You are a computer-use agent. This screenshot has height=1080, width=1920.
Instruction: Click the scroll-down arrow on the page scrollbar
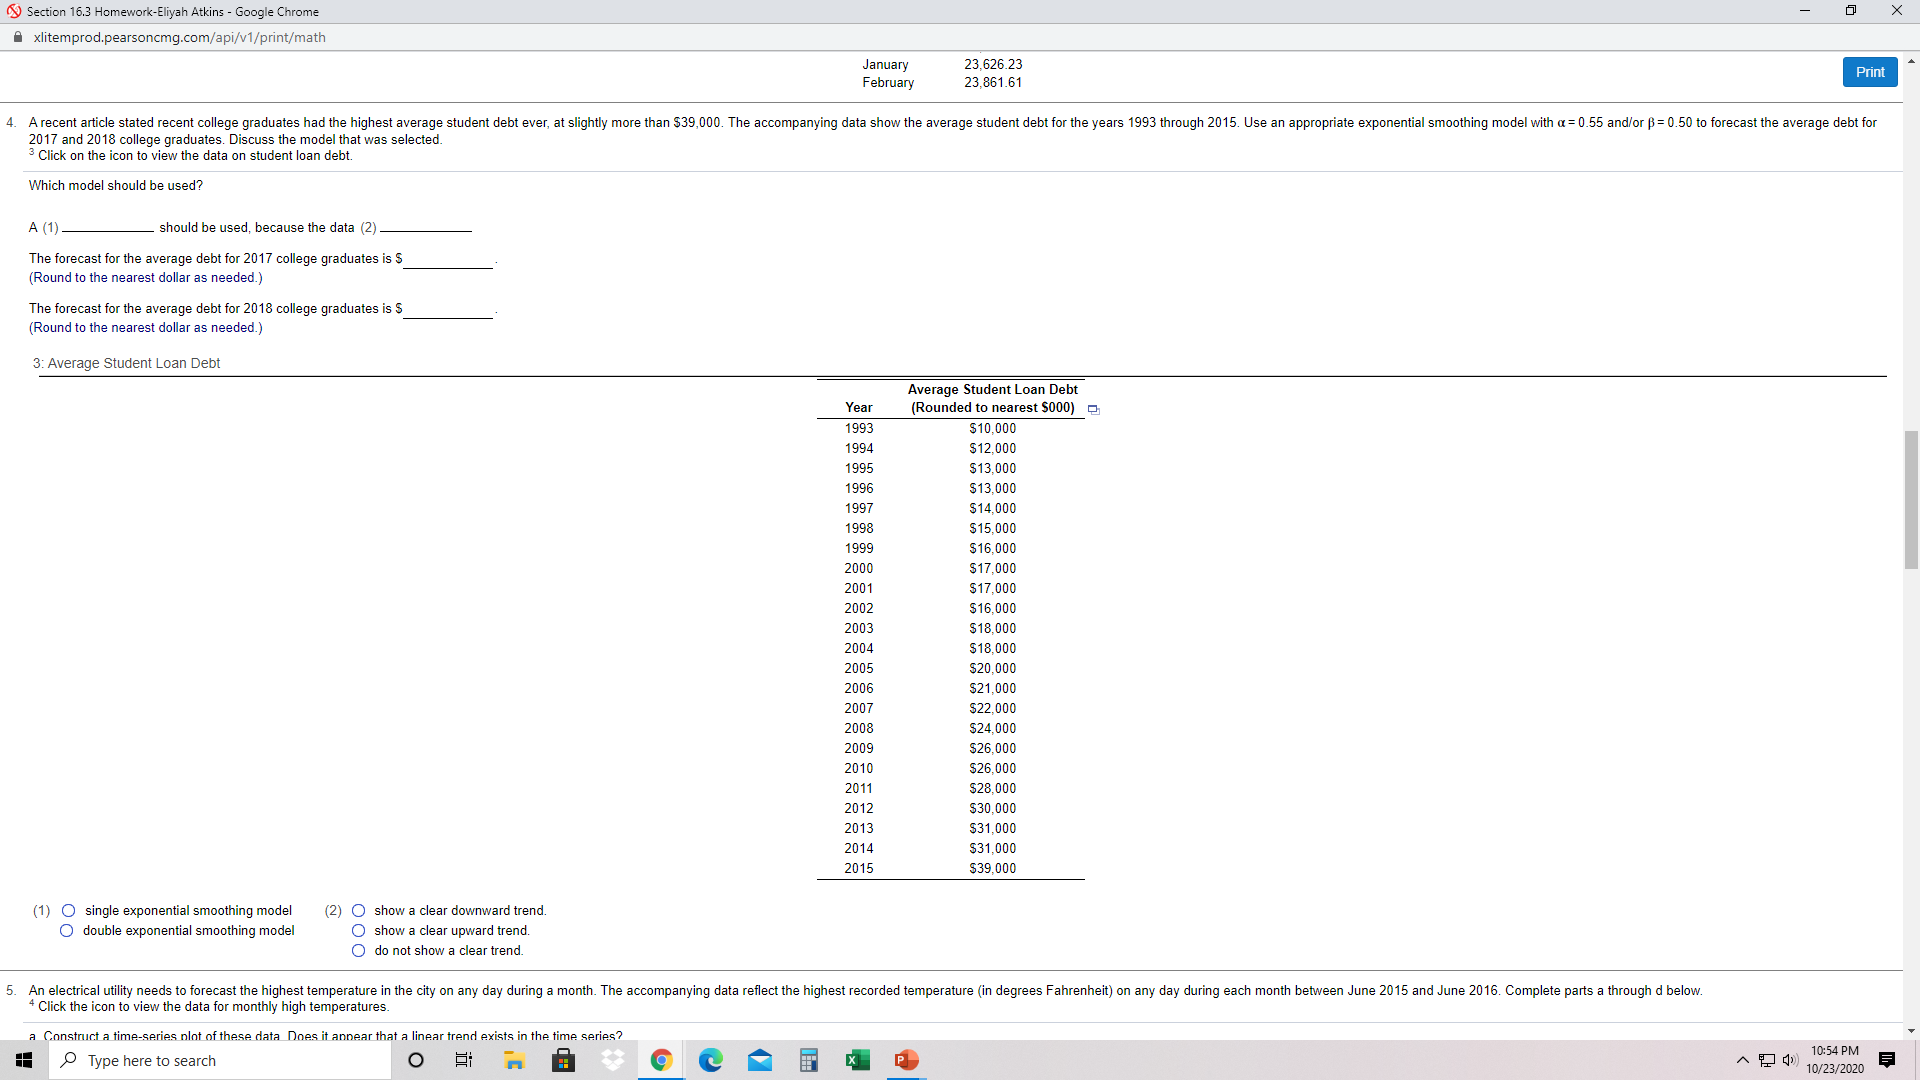click(x=1911, y=1031)
